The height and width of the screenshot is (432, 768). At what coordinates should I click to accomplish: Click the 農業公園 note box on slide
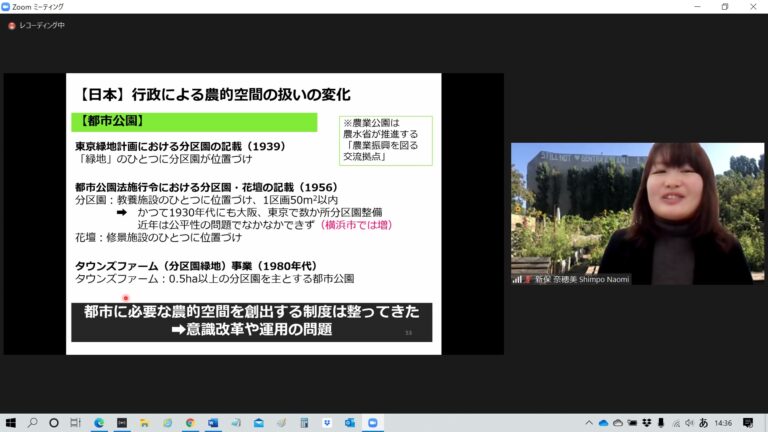386,140
